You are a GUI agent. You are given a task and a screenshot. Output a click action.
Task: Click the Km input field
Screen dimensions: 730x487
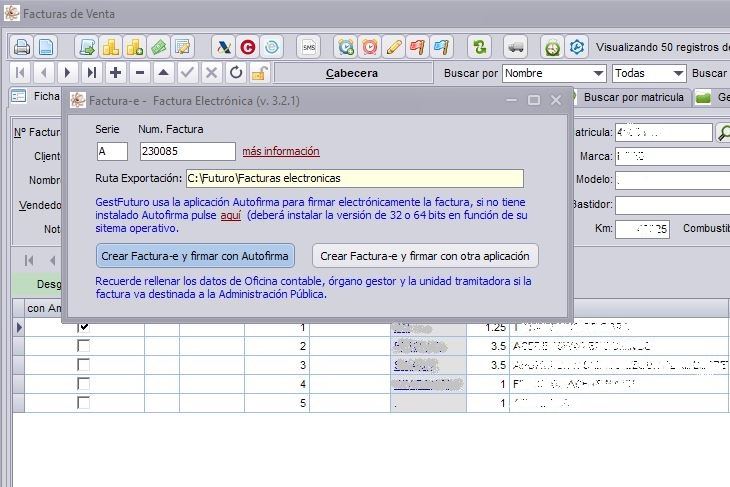[x=642, y=229]
